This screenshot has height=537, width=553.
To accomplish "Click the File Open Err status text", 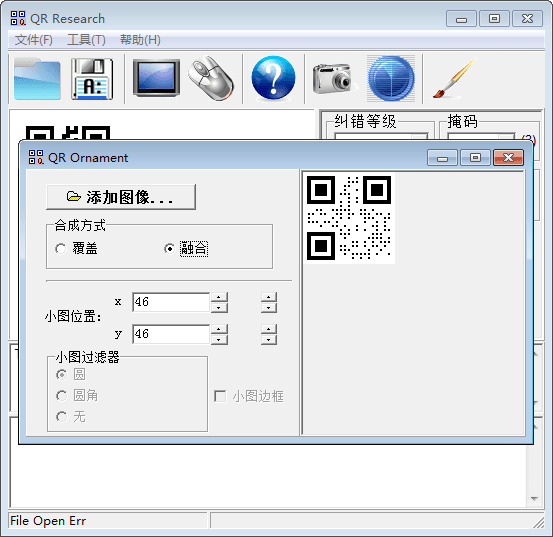I will point(48,521).
